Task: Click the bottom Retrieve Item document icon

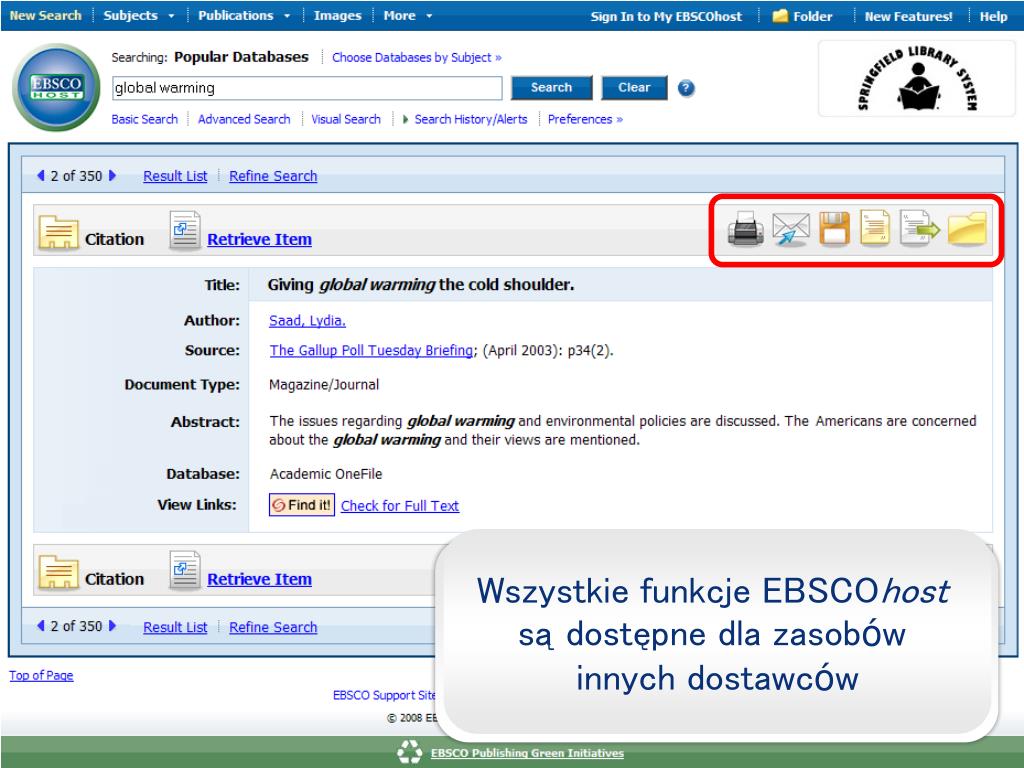Action: pyautogui.click(x=185, y=570)
